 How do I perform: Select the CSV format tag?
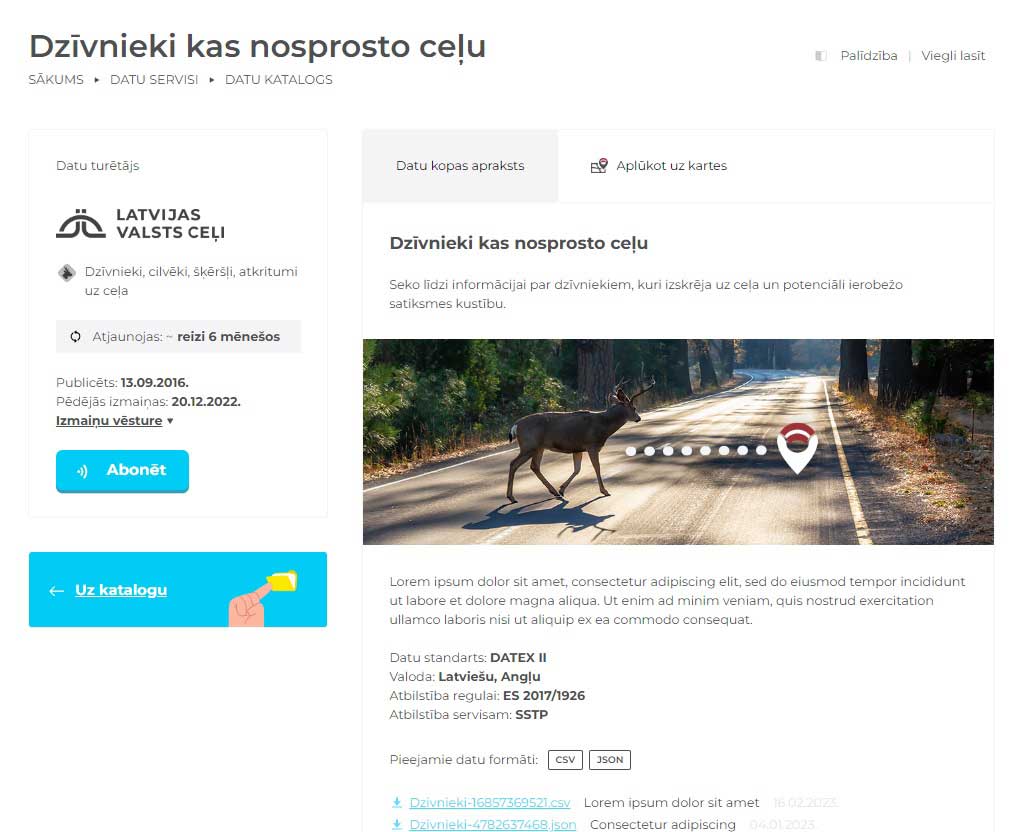click(x=565, y=760)
